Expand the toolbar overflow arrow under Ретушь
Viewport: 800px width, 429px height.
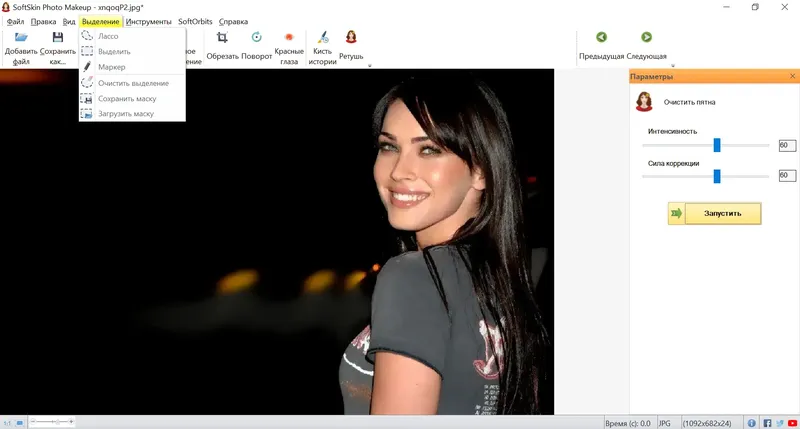pyautogui.click(x=369, y=66)
